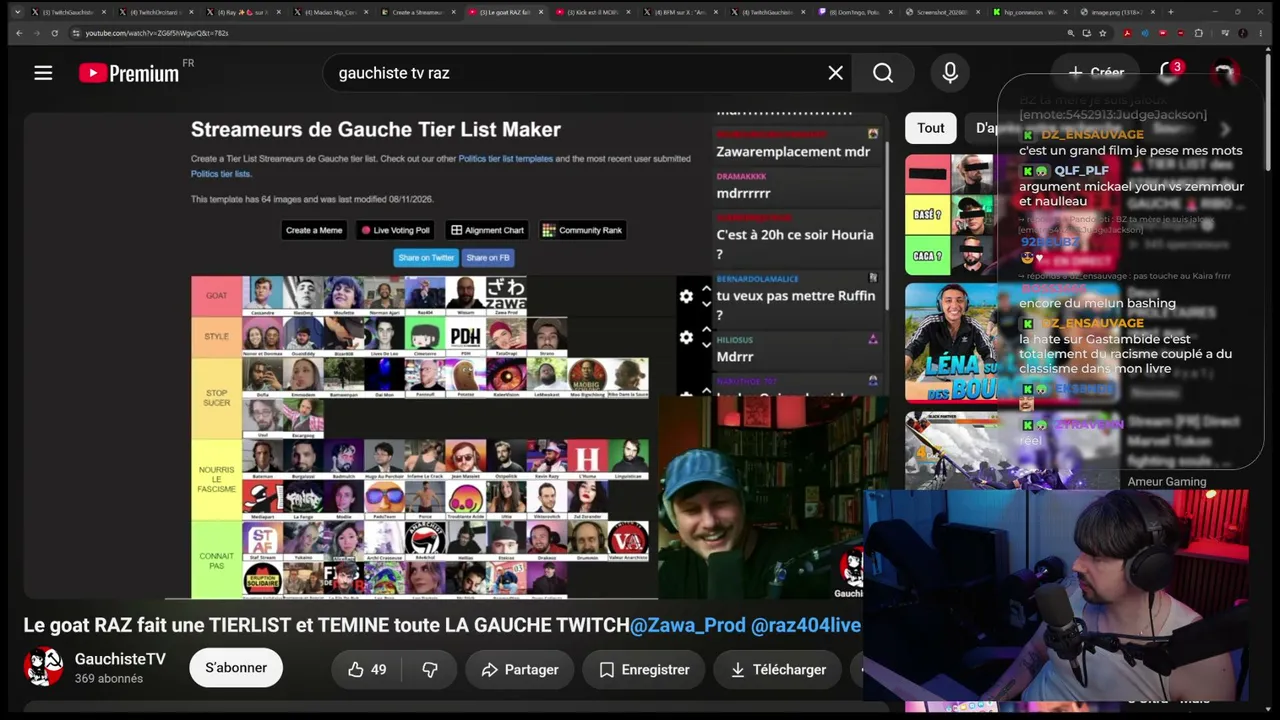Open the BASÉ / CACA tier list thumbnail
This screenshot has height=720, width=1280.
click(x=950, y=214)
